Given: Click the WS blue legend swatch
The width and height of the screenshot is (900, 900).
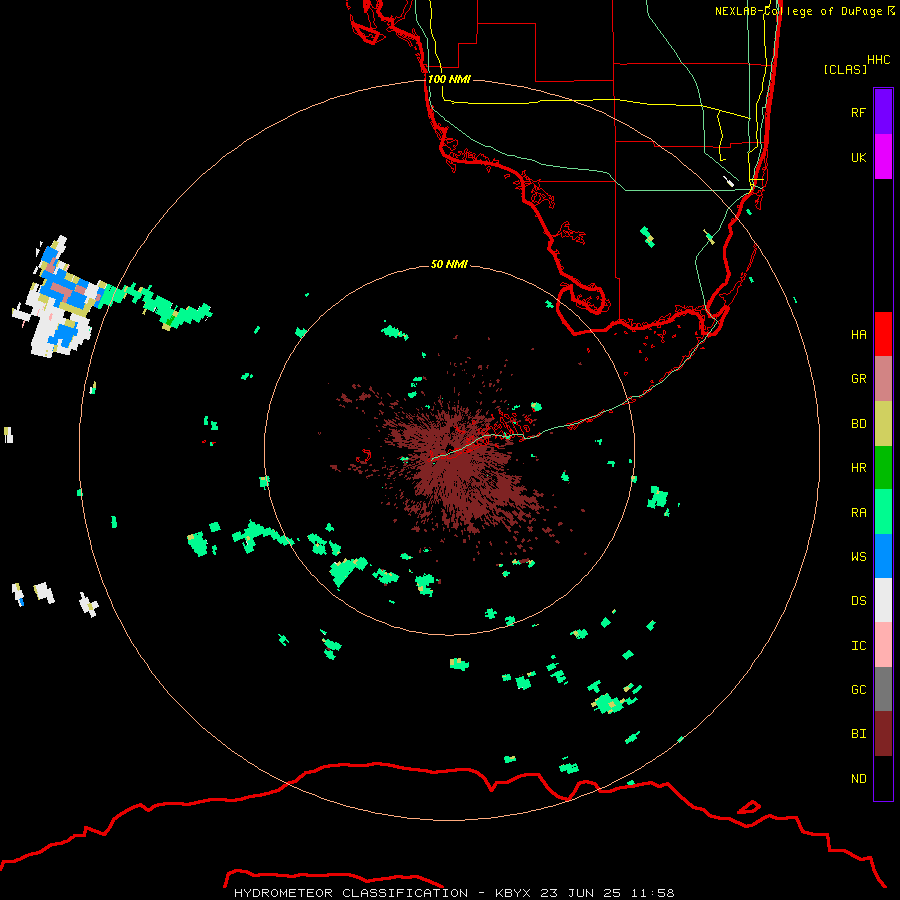Looking at the screenshot, I should pyautogui.click(x=883, y=556).
